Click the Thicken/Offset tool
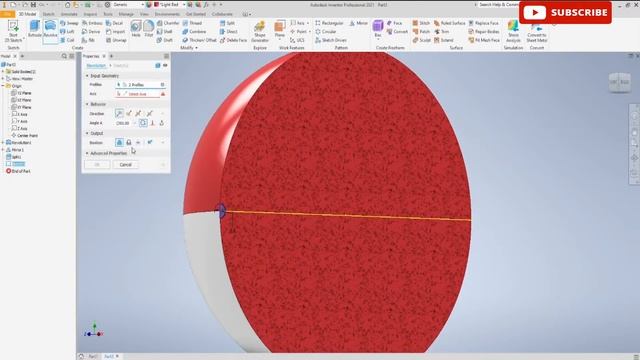The width and height of the screenshot is (640, 360). [x=199, y=40]
